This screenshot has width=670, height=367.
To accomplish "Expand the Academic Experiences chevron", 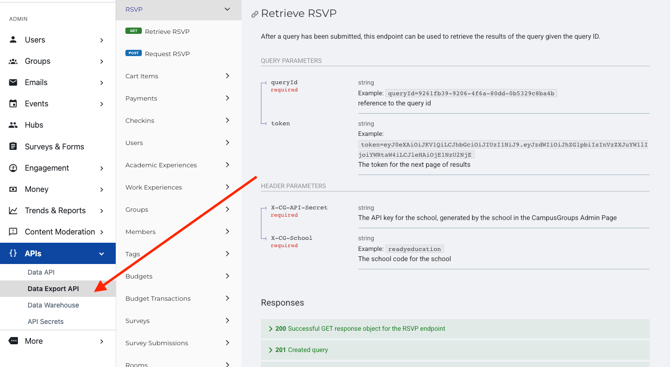I will [227, 164].
